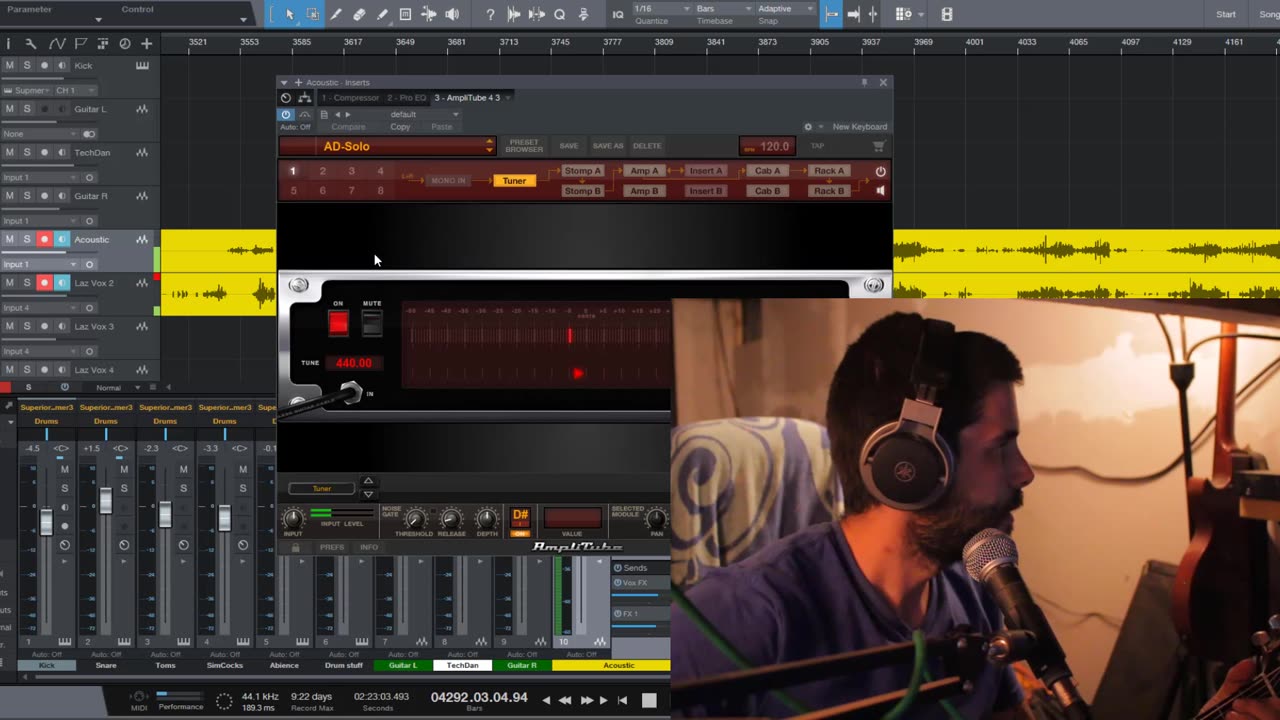Toggle the AmpliTube tuner ON switch
Image resolution: width=1280 pixels, height=720 pixels.
pyautogui.click(x=338, y=322)
